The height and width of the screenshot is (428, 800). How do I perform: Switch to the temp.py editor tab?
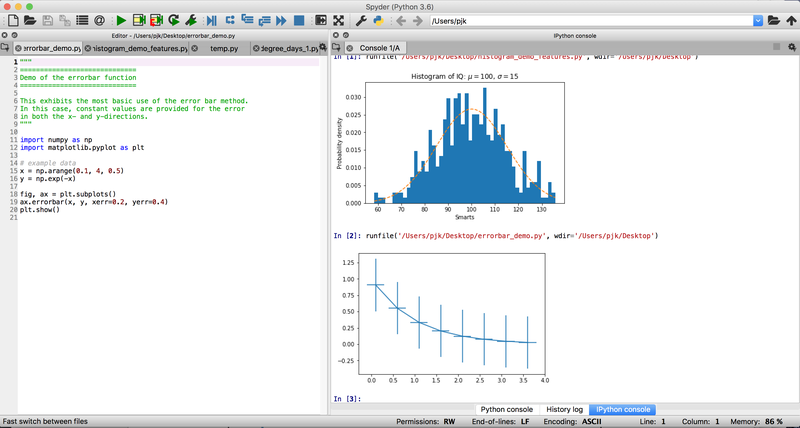224,48
